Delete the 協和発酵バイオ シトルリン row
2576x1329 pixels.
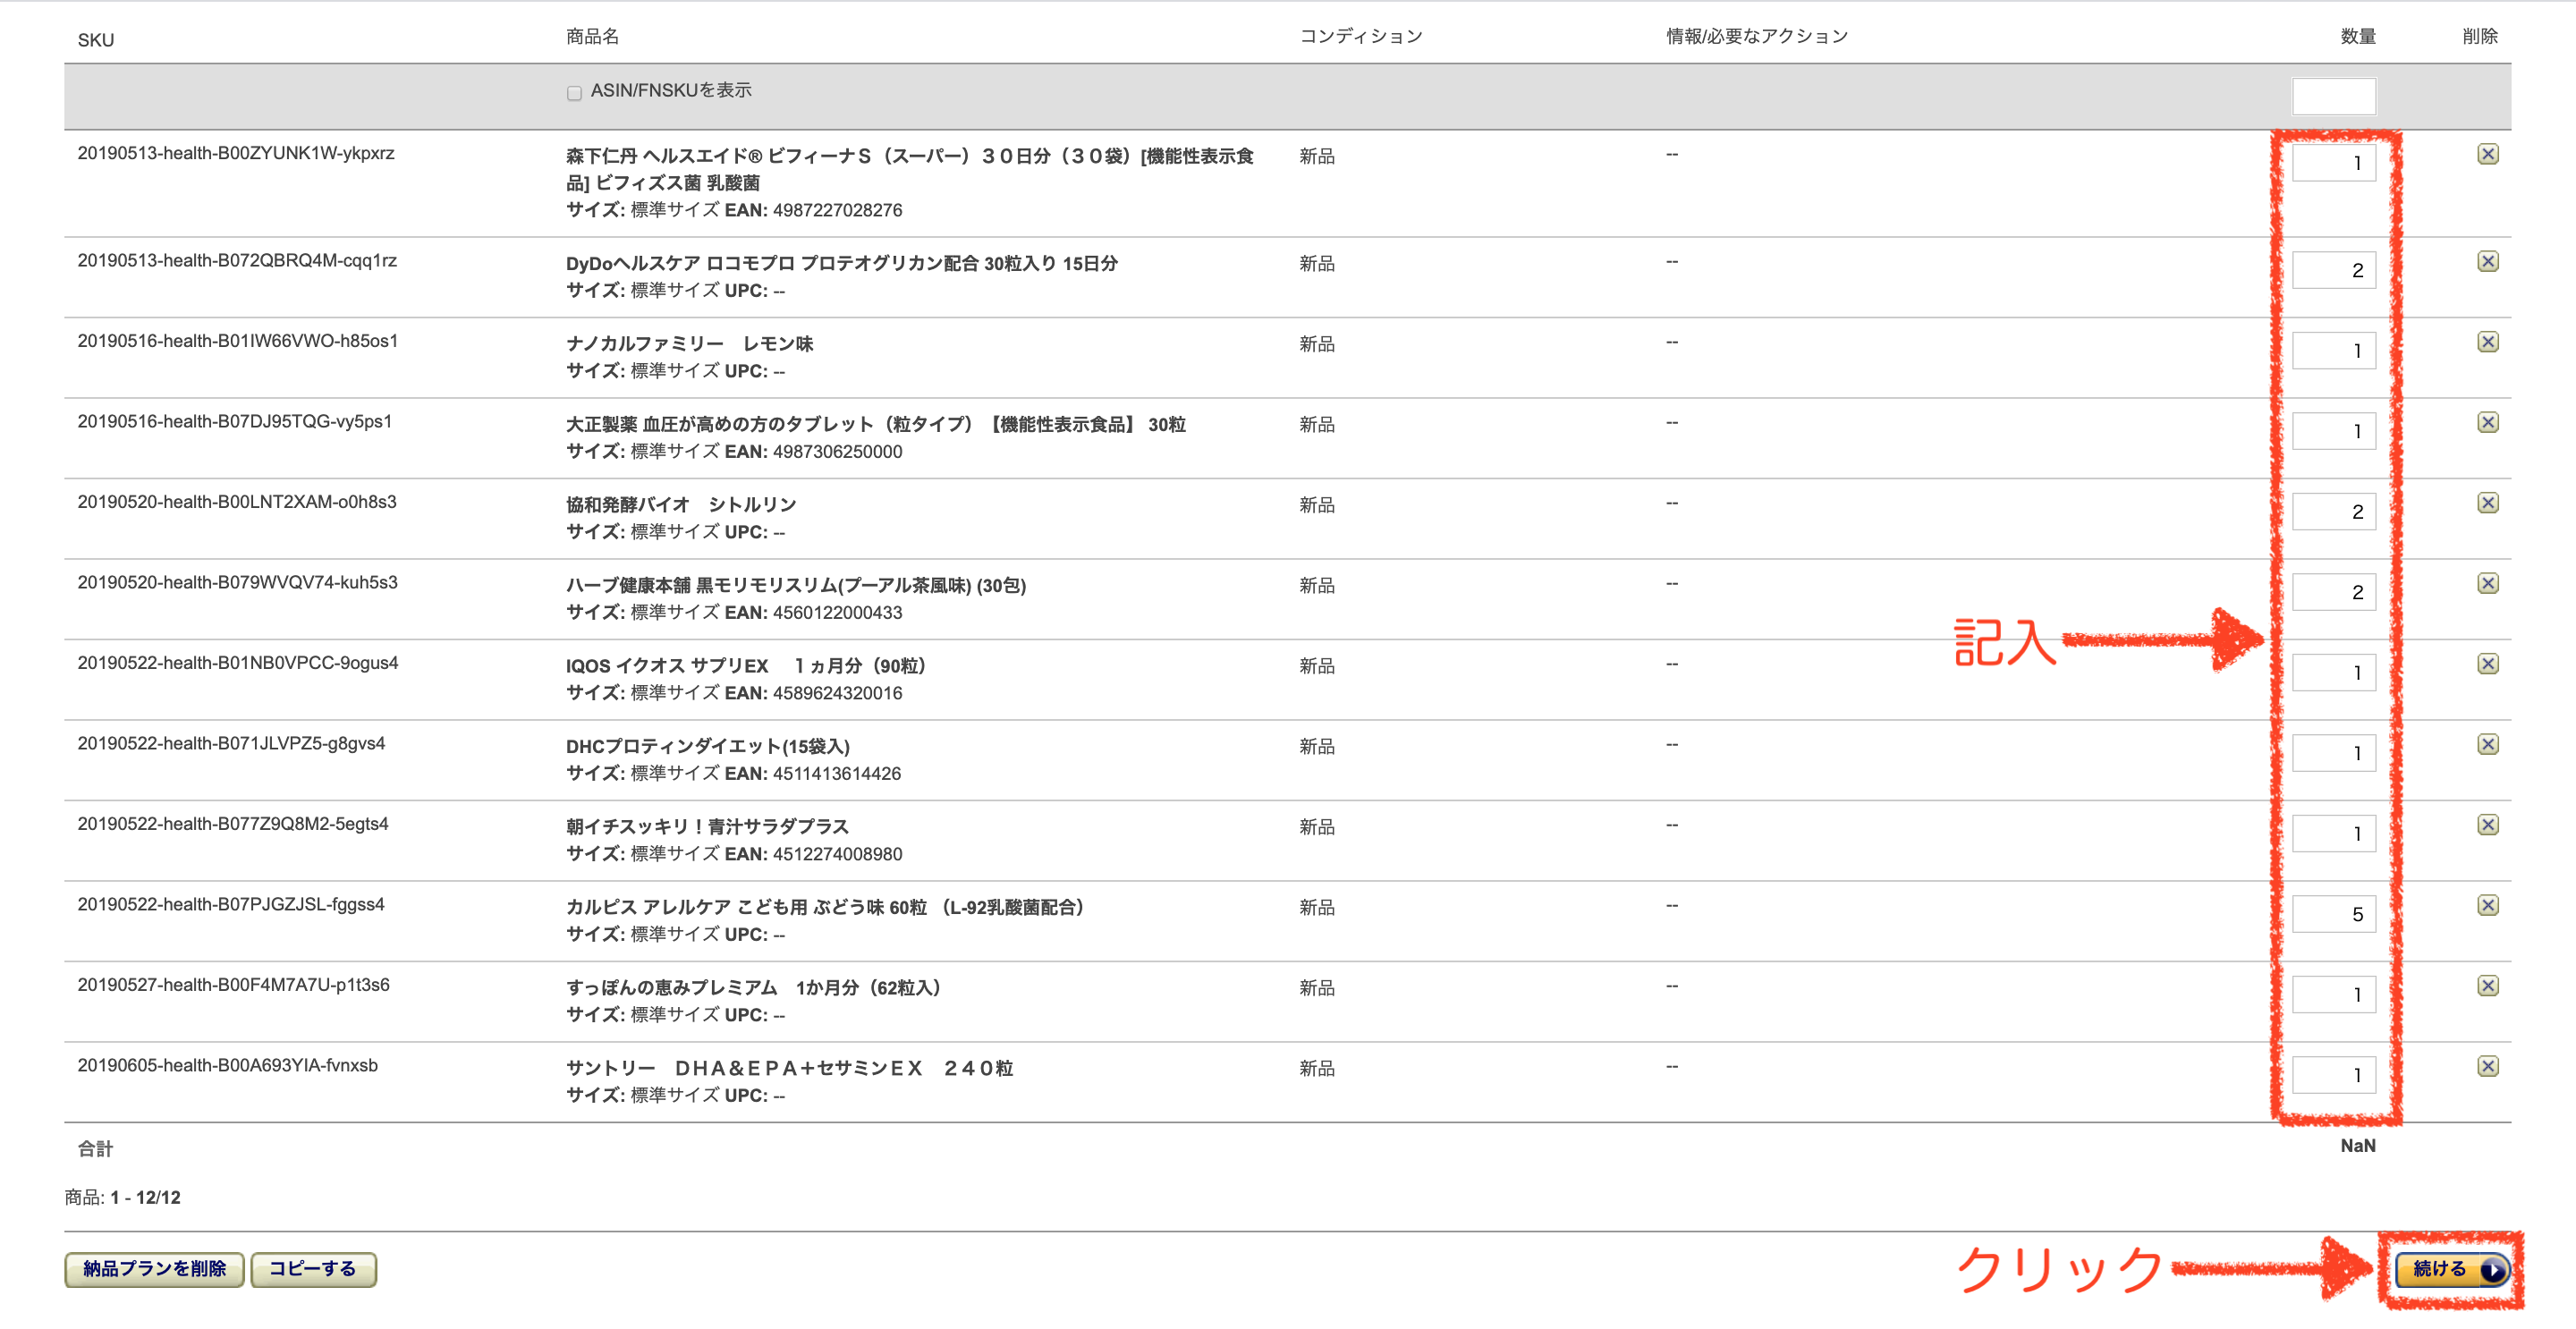coord(2488,503)
